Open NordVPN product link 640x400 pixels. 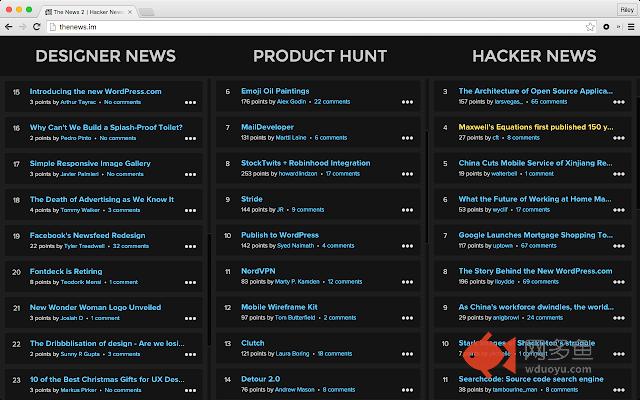(258, 271)
